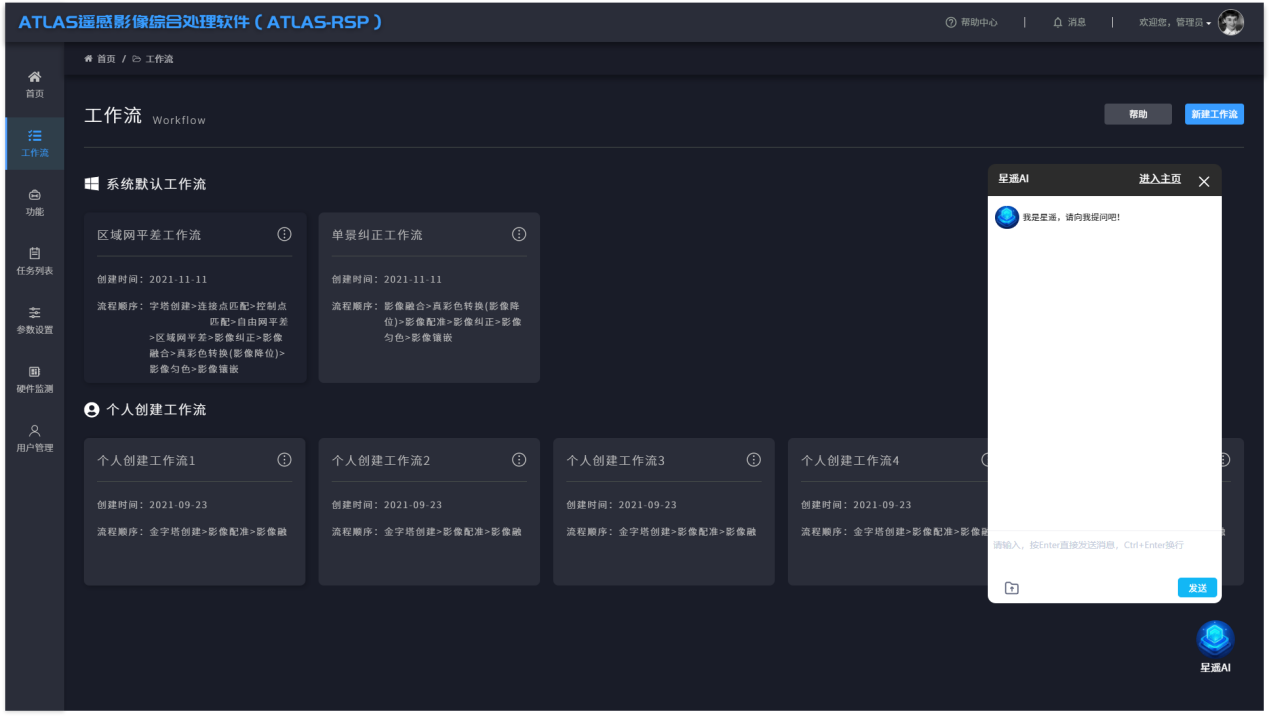Click the chat message input field
Viewport: 1269px width, 716px height.
tap(1103, 553)
